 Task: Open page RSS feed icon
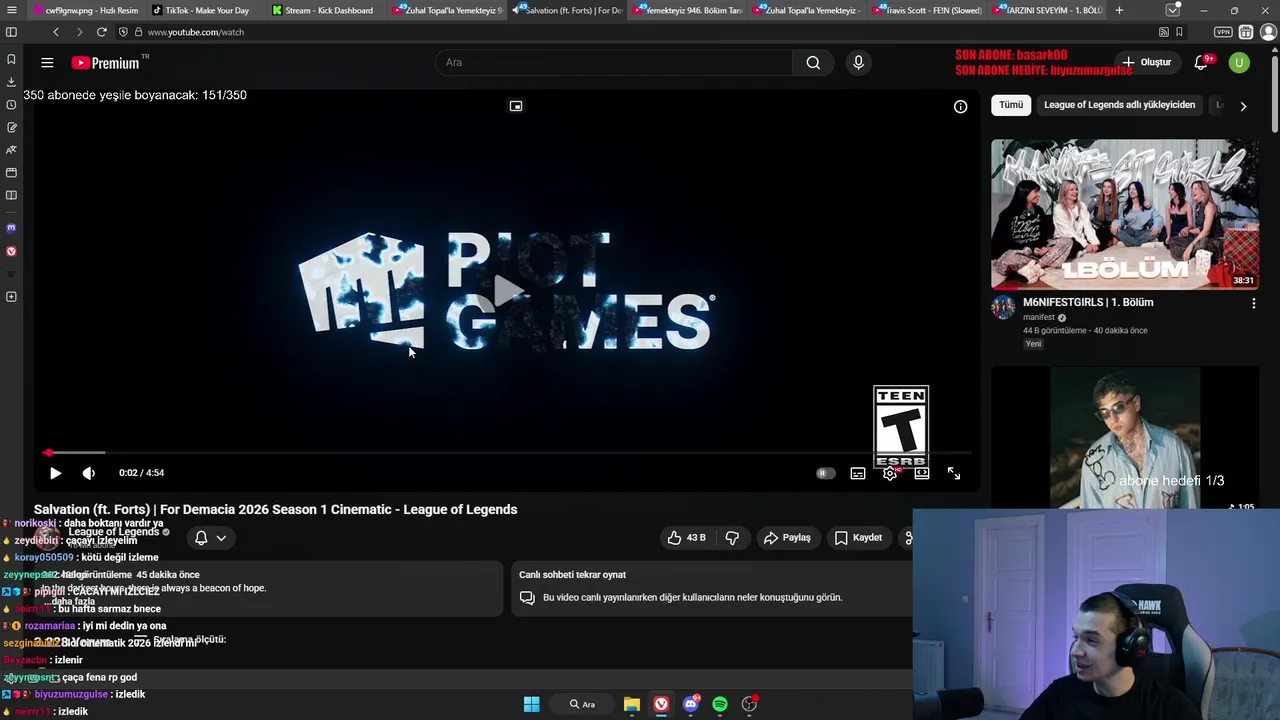coord(1164,32)
